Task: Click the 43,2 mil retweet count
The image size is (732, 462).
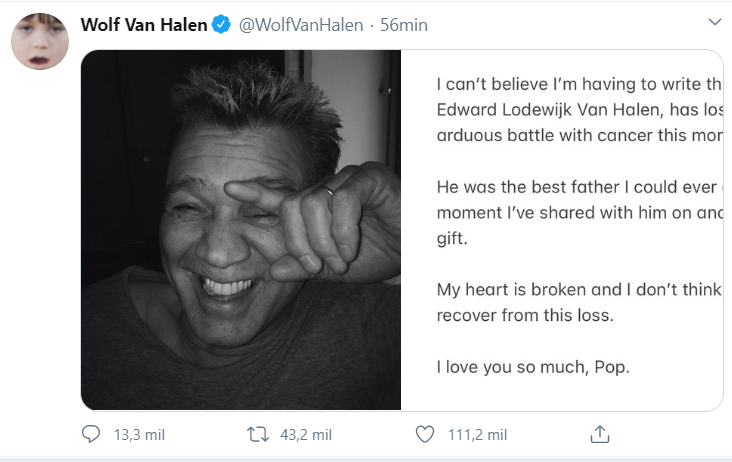Action: [x=304, y=435]
